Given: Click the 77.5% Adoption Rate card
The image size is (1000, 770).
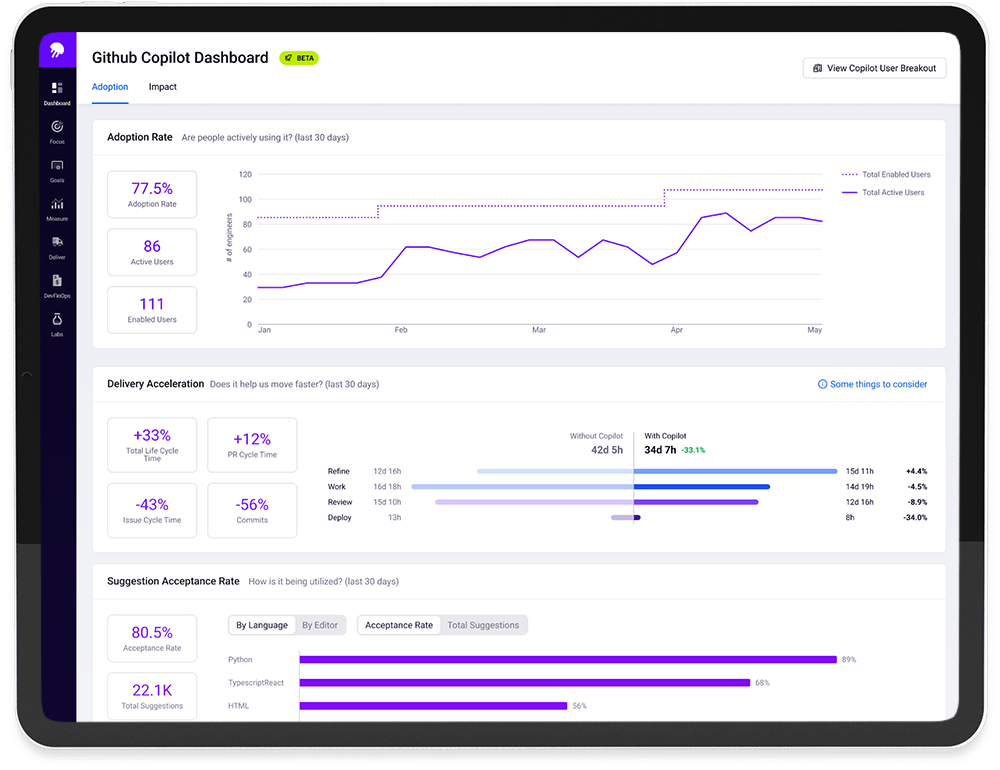Looking at the screenshot, I should pos(152,194).
